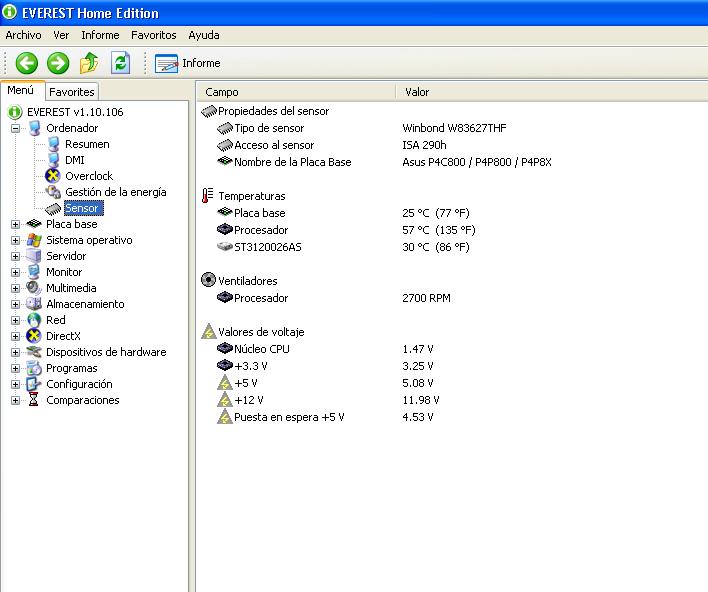Click the Sistema operativo Windows icon
This screenshot has width=708, height=592.
click(x=34, y=240)
